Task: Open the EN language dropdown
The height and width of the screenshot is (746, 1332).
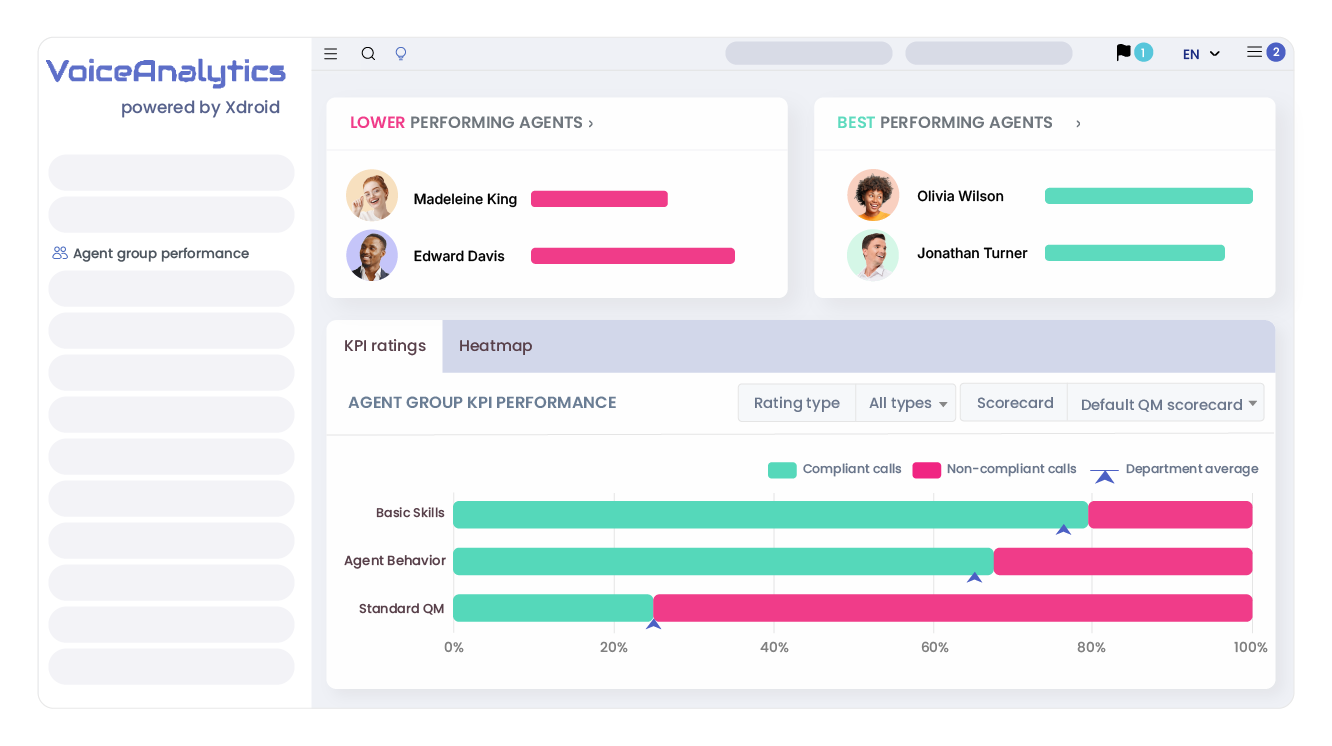Action: pyautogui.click(x=1199, y=53)
